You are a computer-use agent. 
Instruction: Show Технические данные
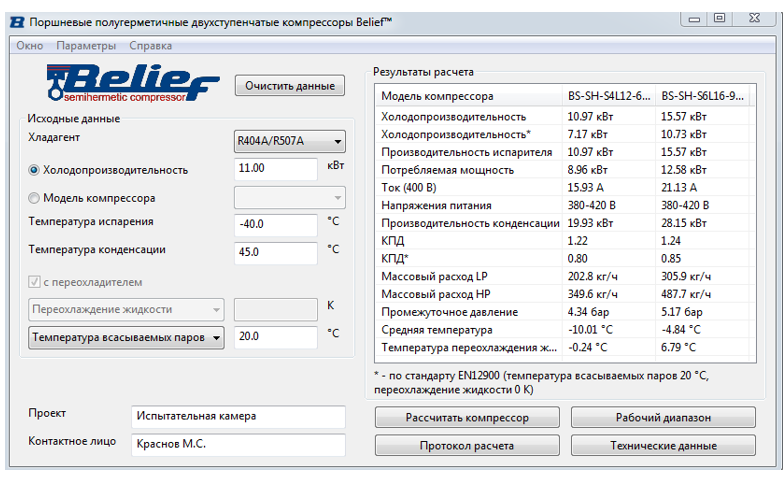(663, 445)
